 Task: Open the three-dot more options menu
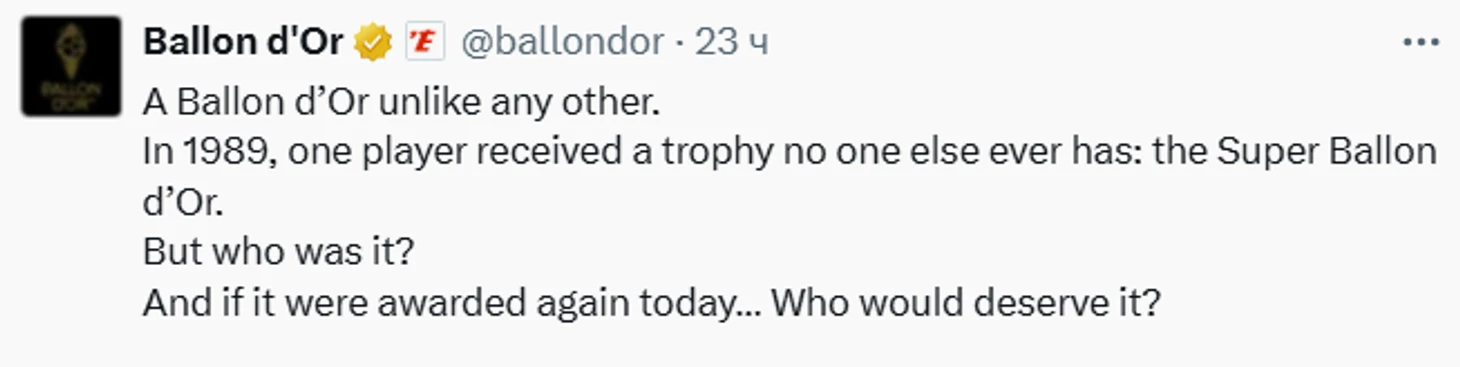coord(1420,43)
